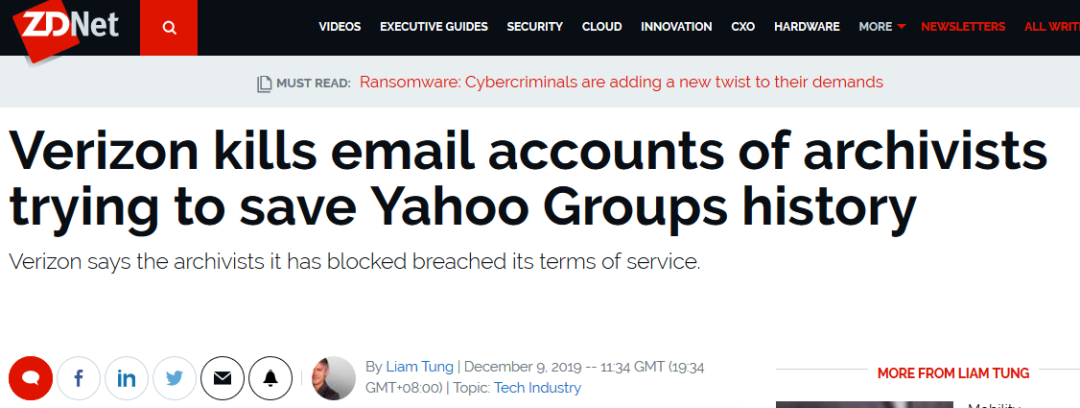This screenshot has width=1080, height=408.
Task: Click the Tech Industry topic link
Action: click(536, 387)
